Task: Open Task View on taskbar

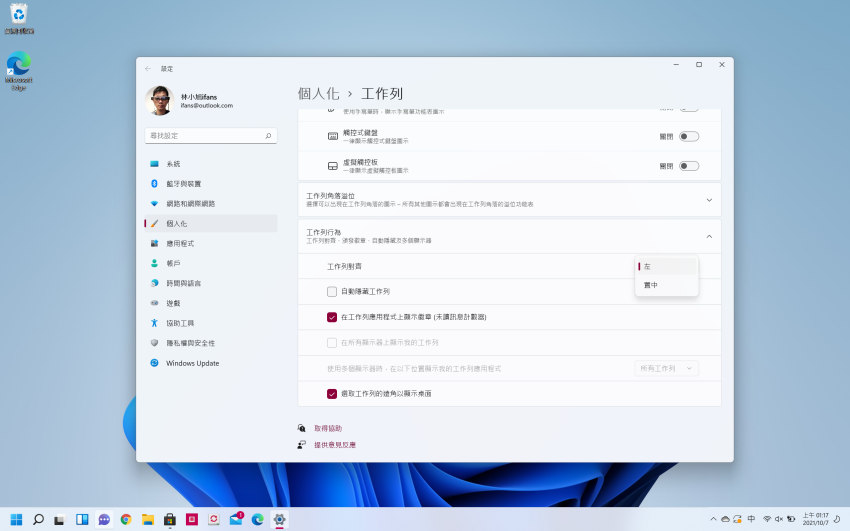Action: [60, 520]
